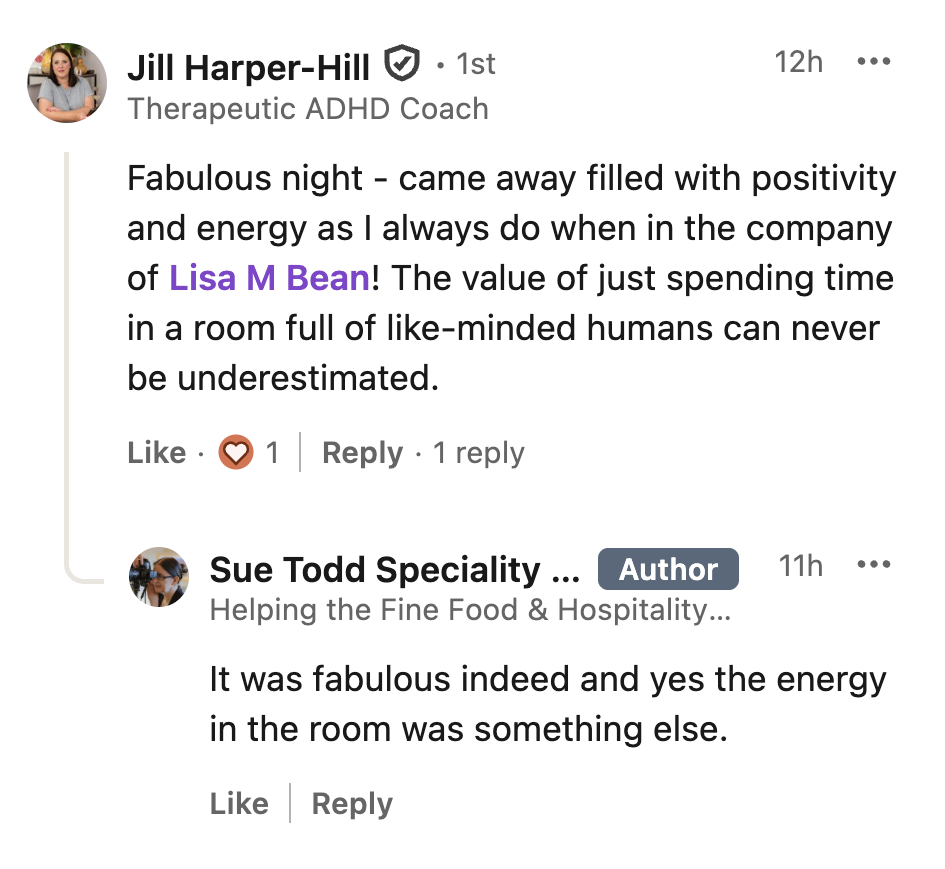
Task: Open Sue Todd's profile avatar
Action: pyautogui.click(x=159, y=577)
